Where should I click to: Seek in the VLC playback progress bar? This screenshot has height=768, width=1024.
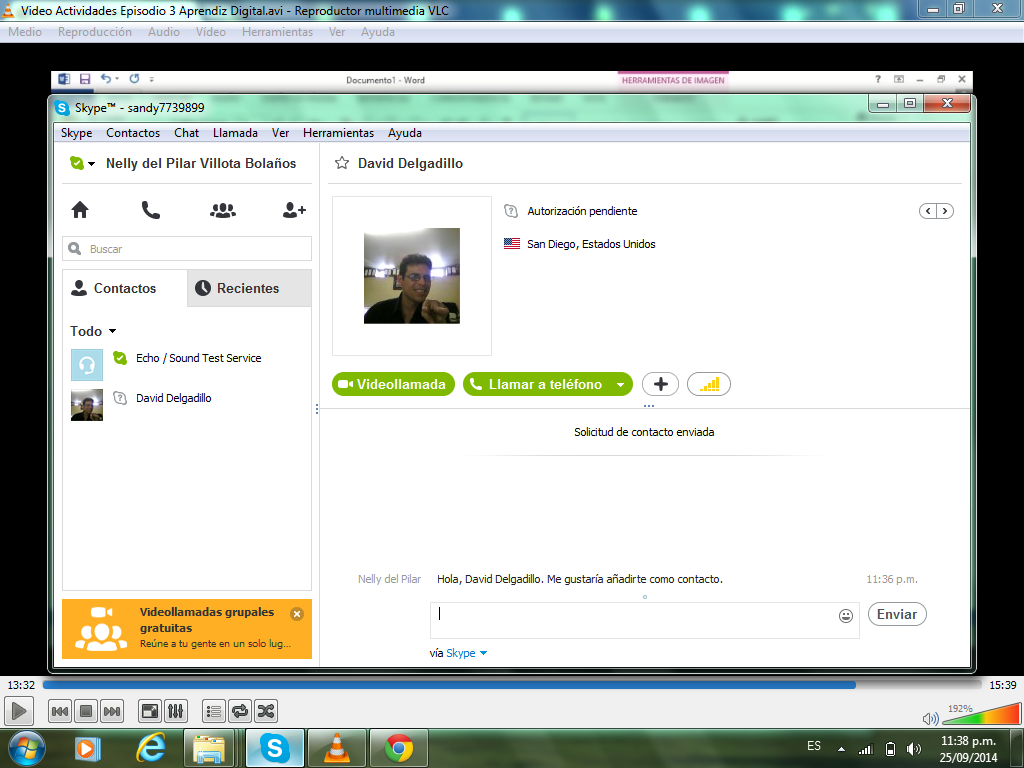(x=511, y=684)
